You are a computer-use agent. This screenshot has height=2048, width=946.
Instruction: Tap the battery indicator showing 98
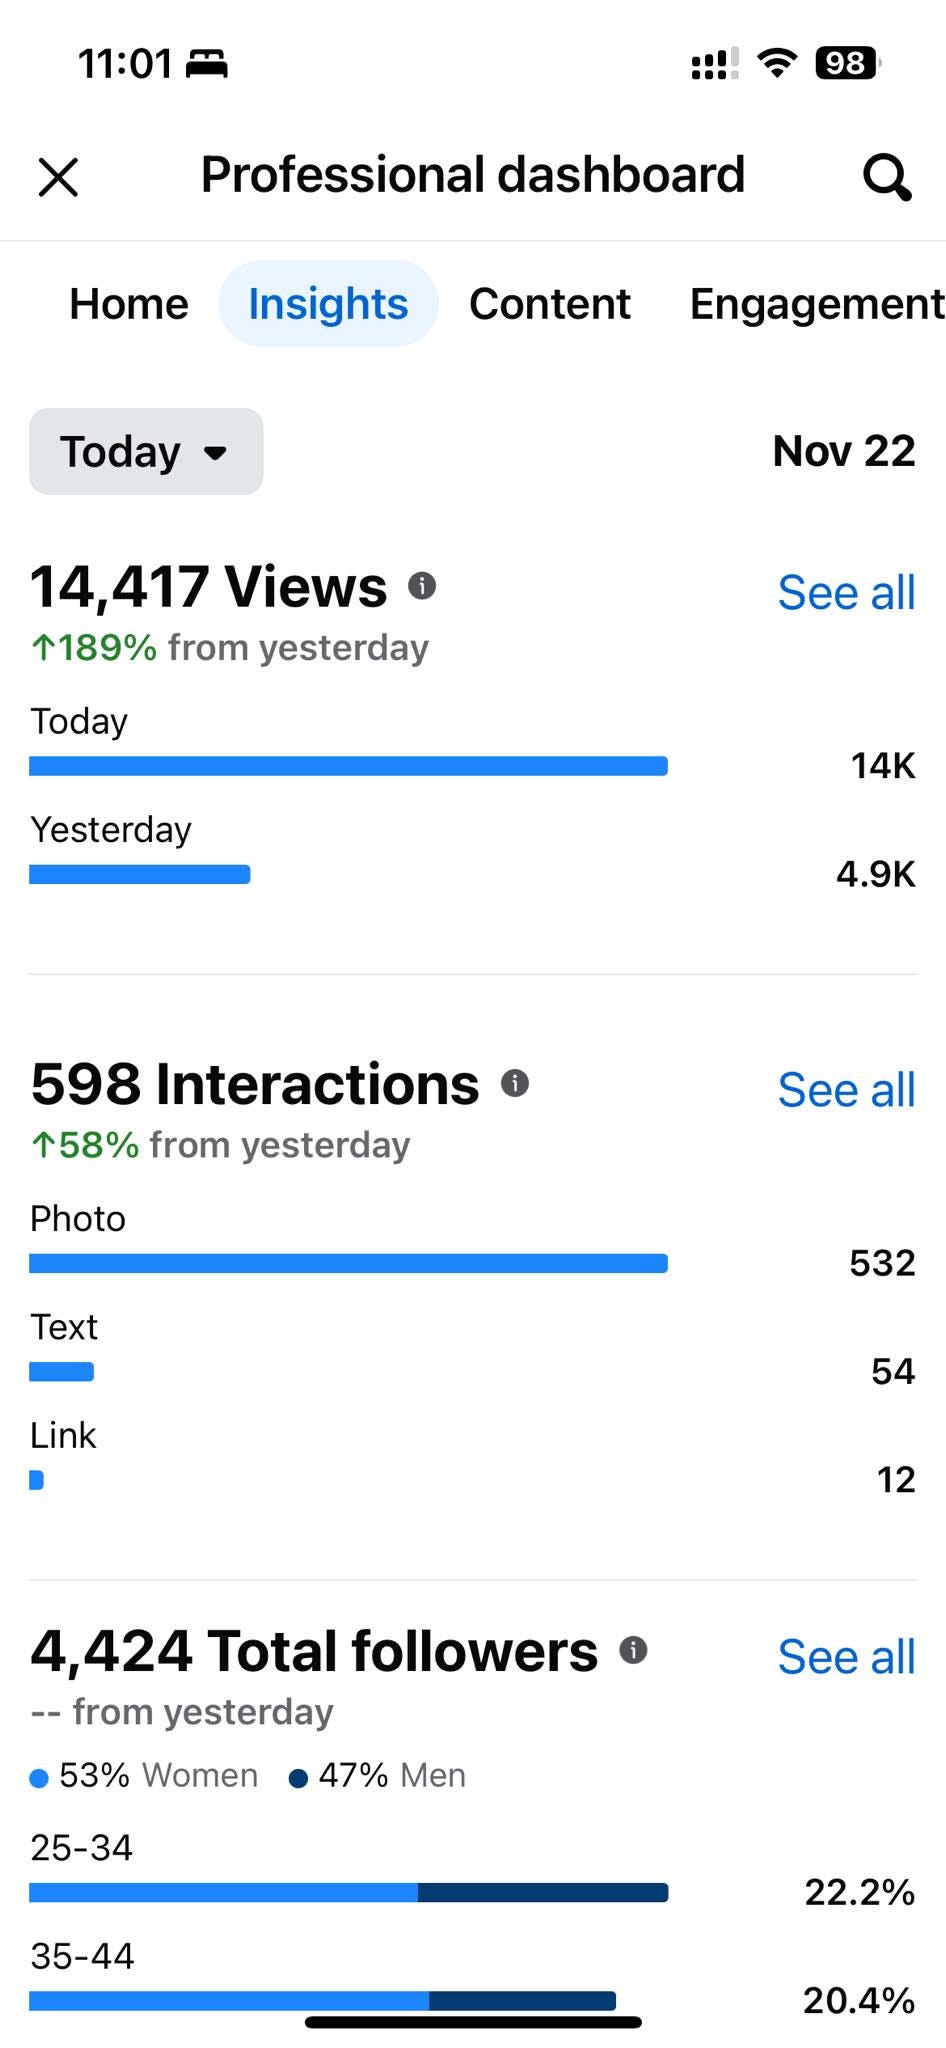(845, 64)
